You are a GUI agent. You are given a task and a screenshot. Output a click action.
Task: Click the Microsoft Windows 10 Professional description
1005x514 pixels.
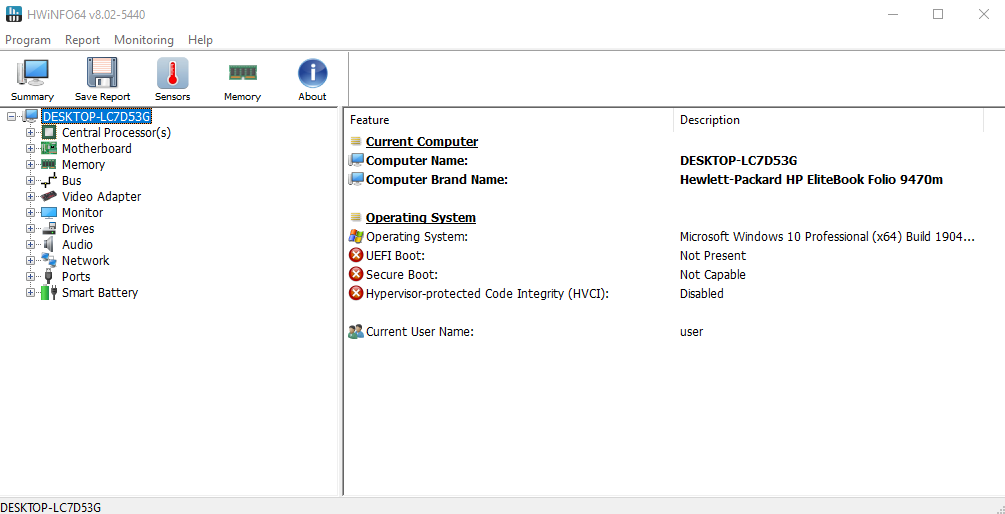(x=827, y=236)
